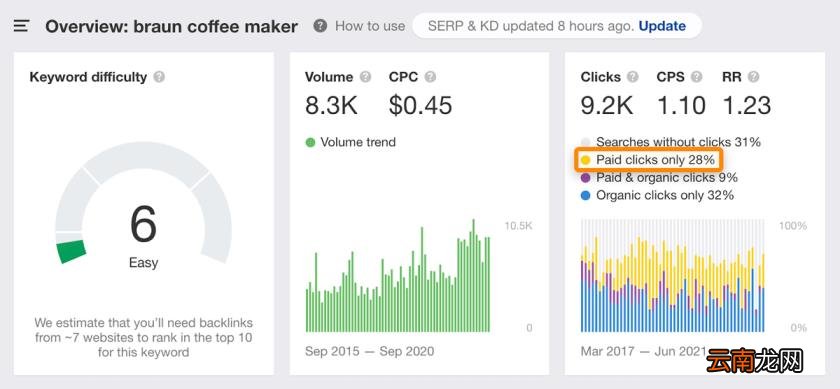Toggle Searches without clicks legend item

tap(671, 142)
